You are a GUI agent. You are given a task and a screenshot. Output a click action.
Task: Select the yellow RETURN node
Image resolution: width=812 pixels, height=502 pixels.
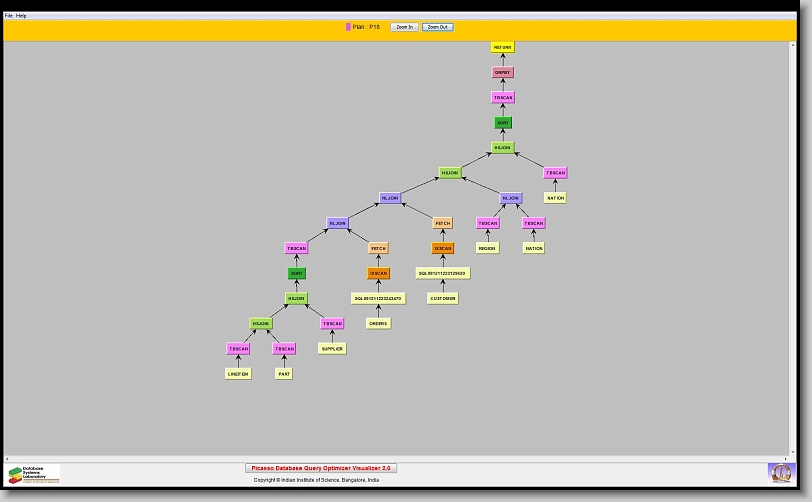click(x=502, y=47)
